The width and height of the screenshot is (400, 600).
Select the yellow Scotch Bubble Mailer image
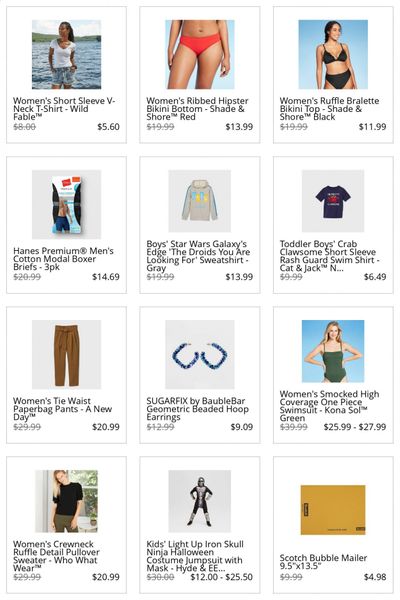[x=333, y=510]
